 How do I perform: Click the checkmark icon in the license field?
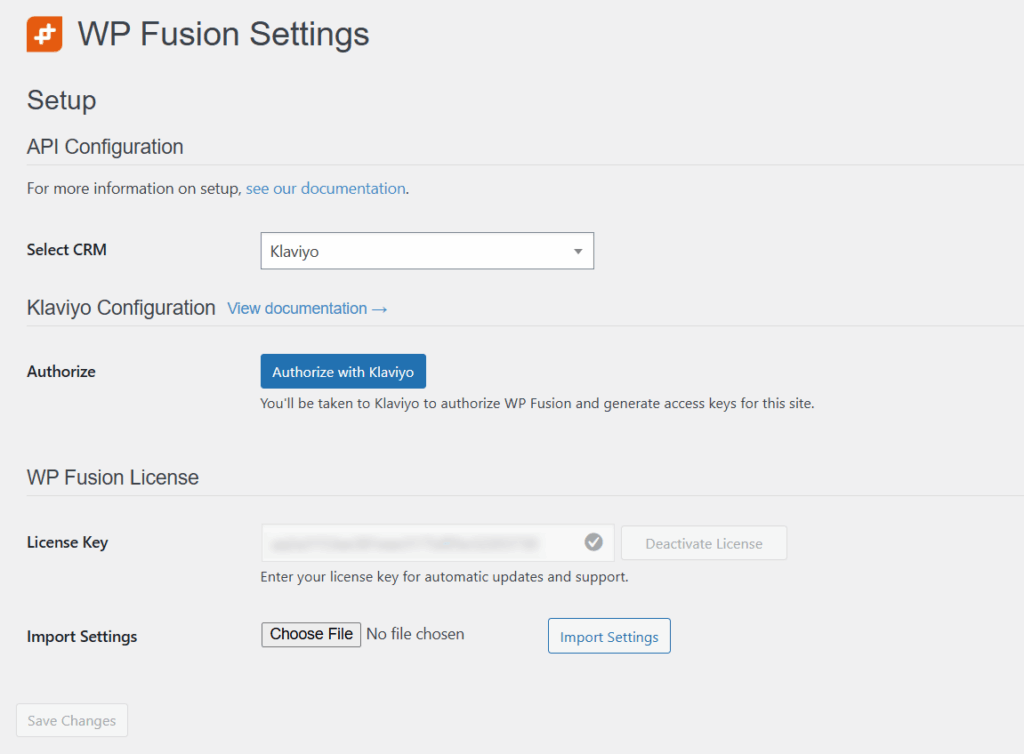tap(593, 542)
